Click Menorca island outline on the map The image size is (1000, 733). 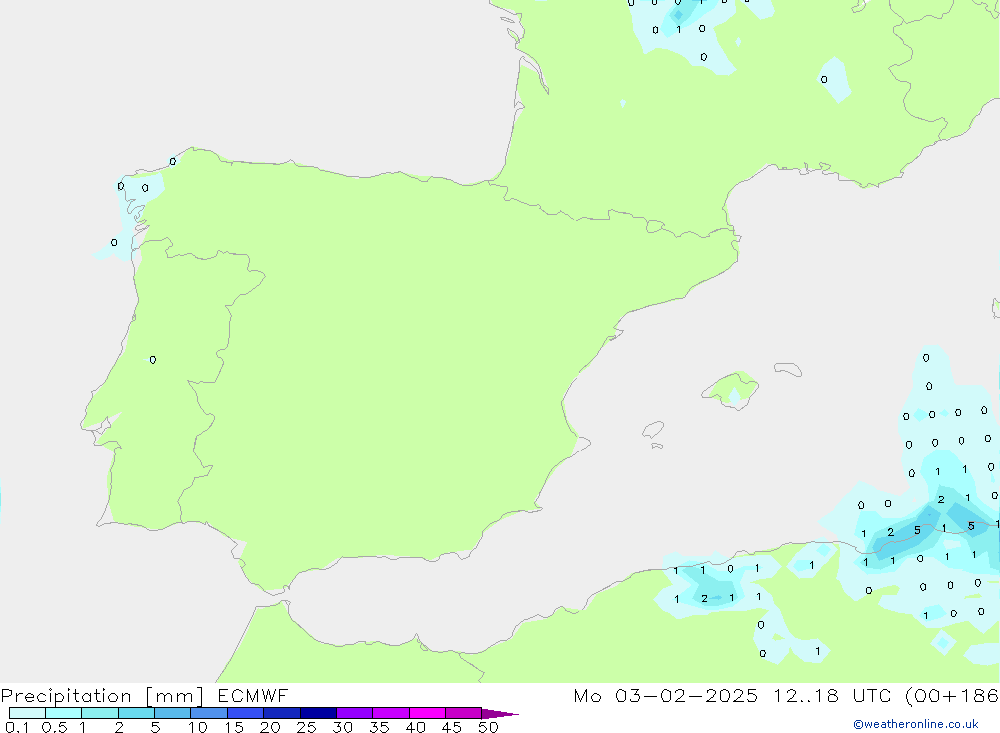788,369
